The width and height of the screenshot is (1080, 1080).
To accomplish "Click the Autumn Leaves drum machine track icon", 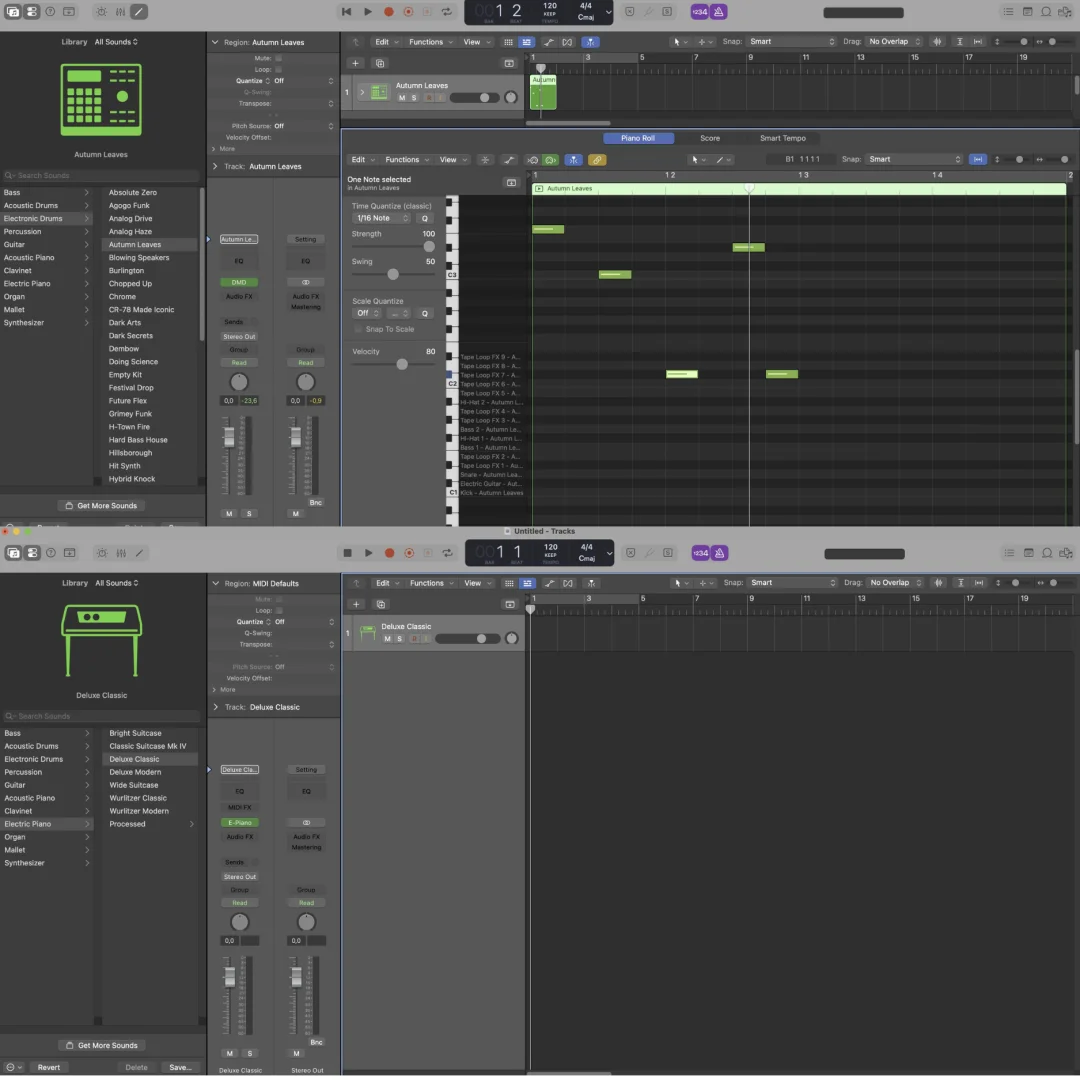I will (x=379, y=92).
